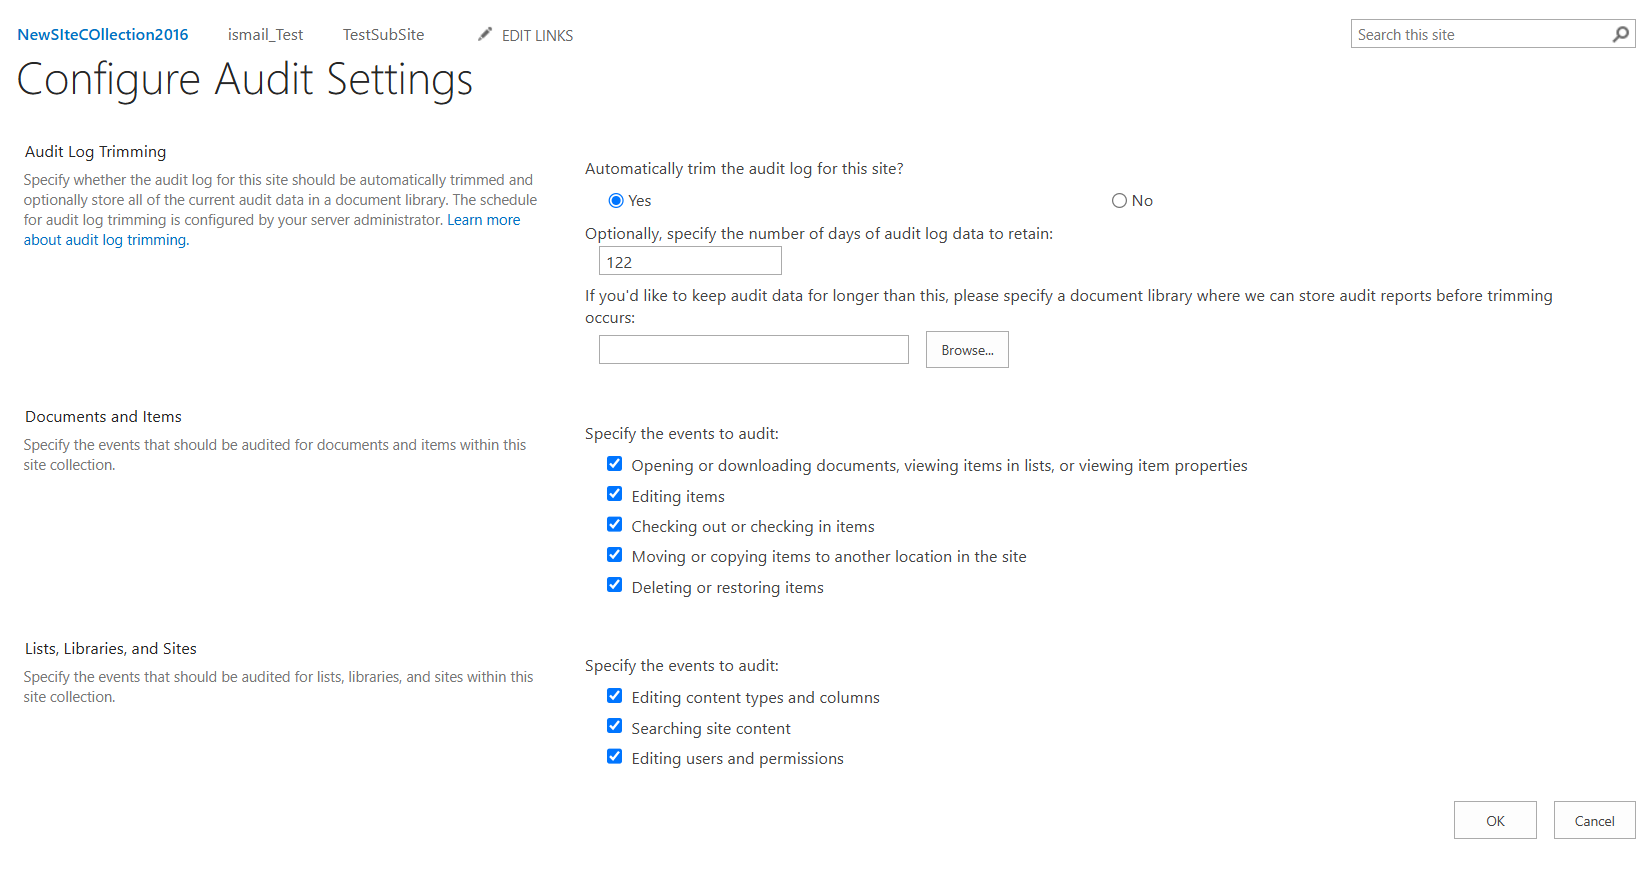This screenshot has width=1652, height=869.
Task: Cancel the audit settings changes
Action: point(1594,820)
